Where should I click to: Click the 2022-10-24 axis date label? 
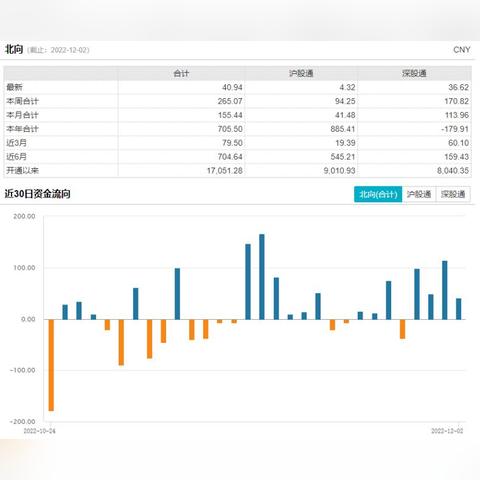tap(39, 431)
